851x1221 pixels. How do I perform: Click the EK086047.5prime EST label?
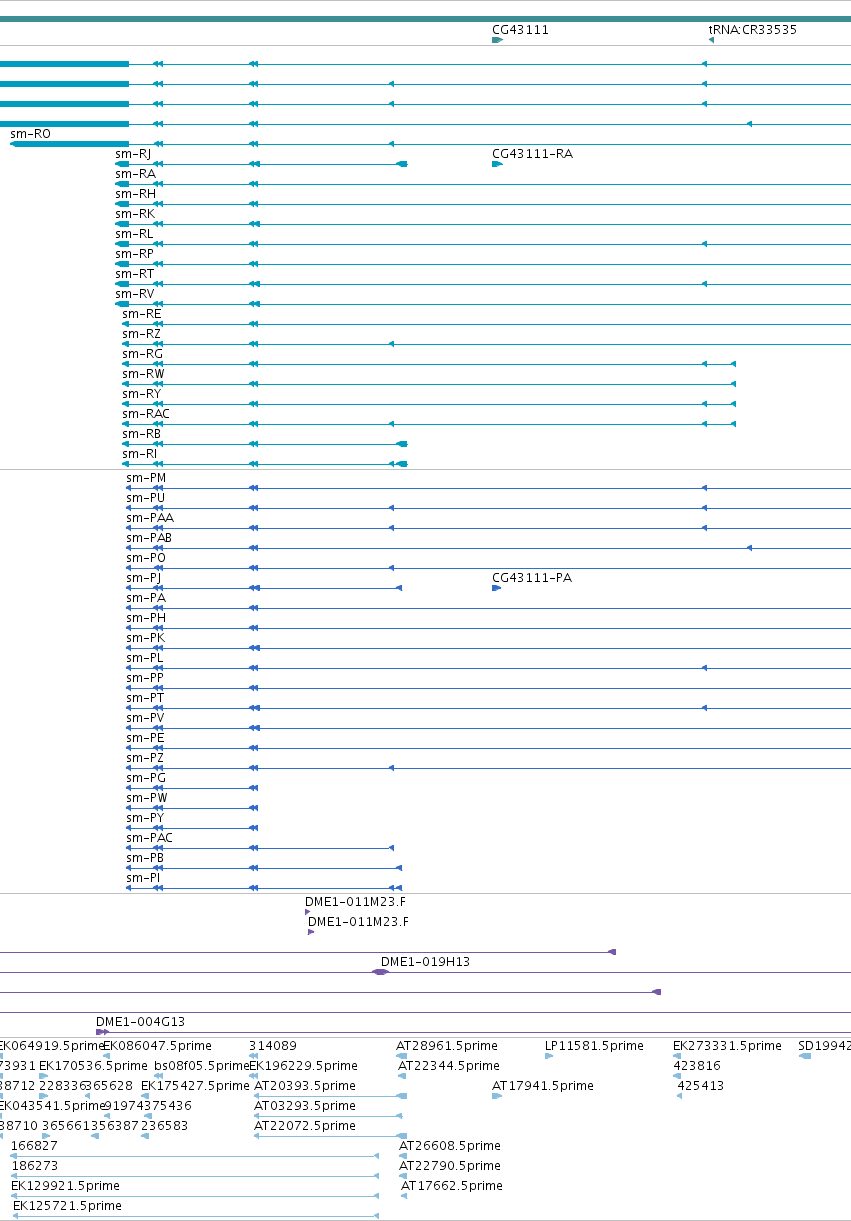[158, 1046]
